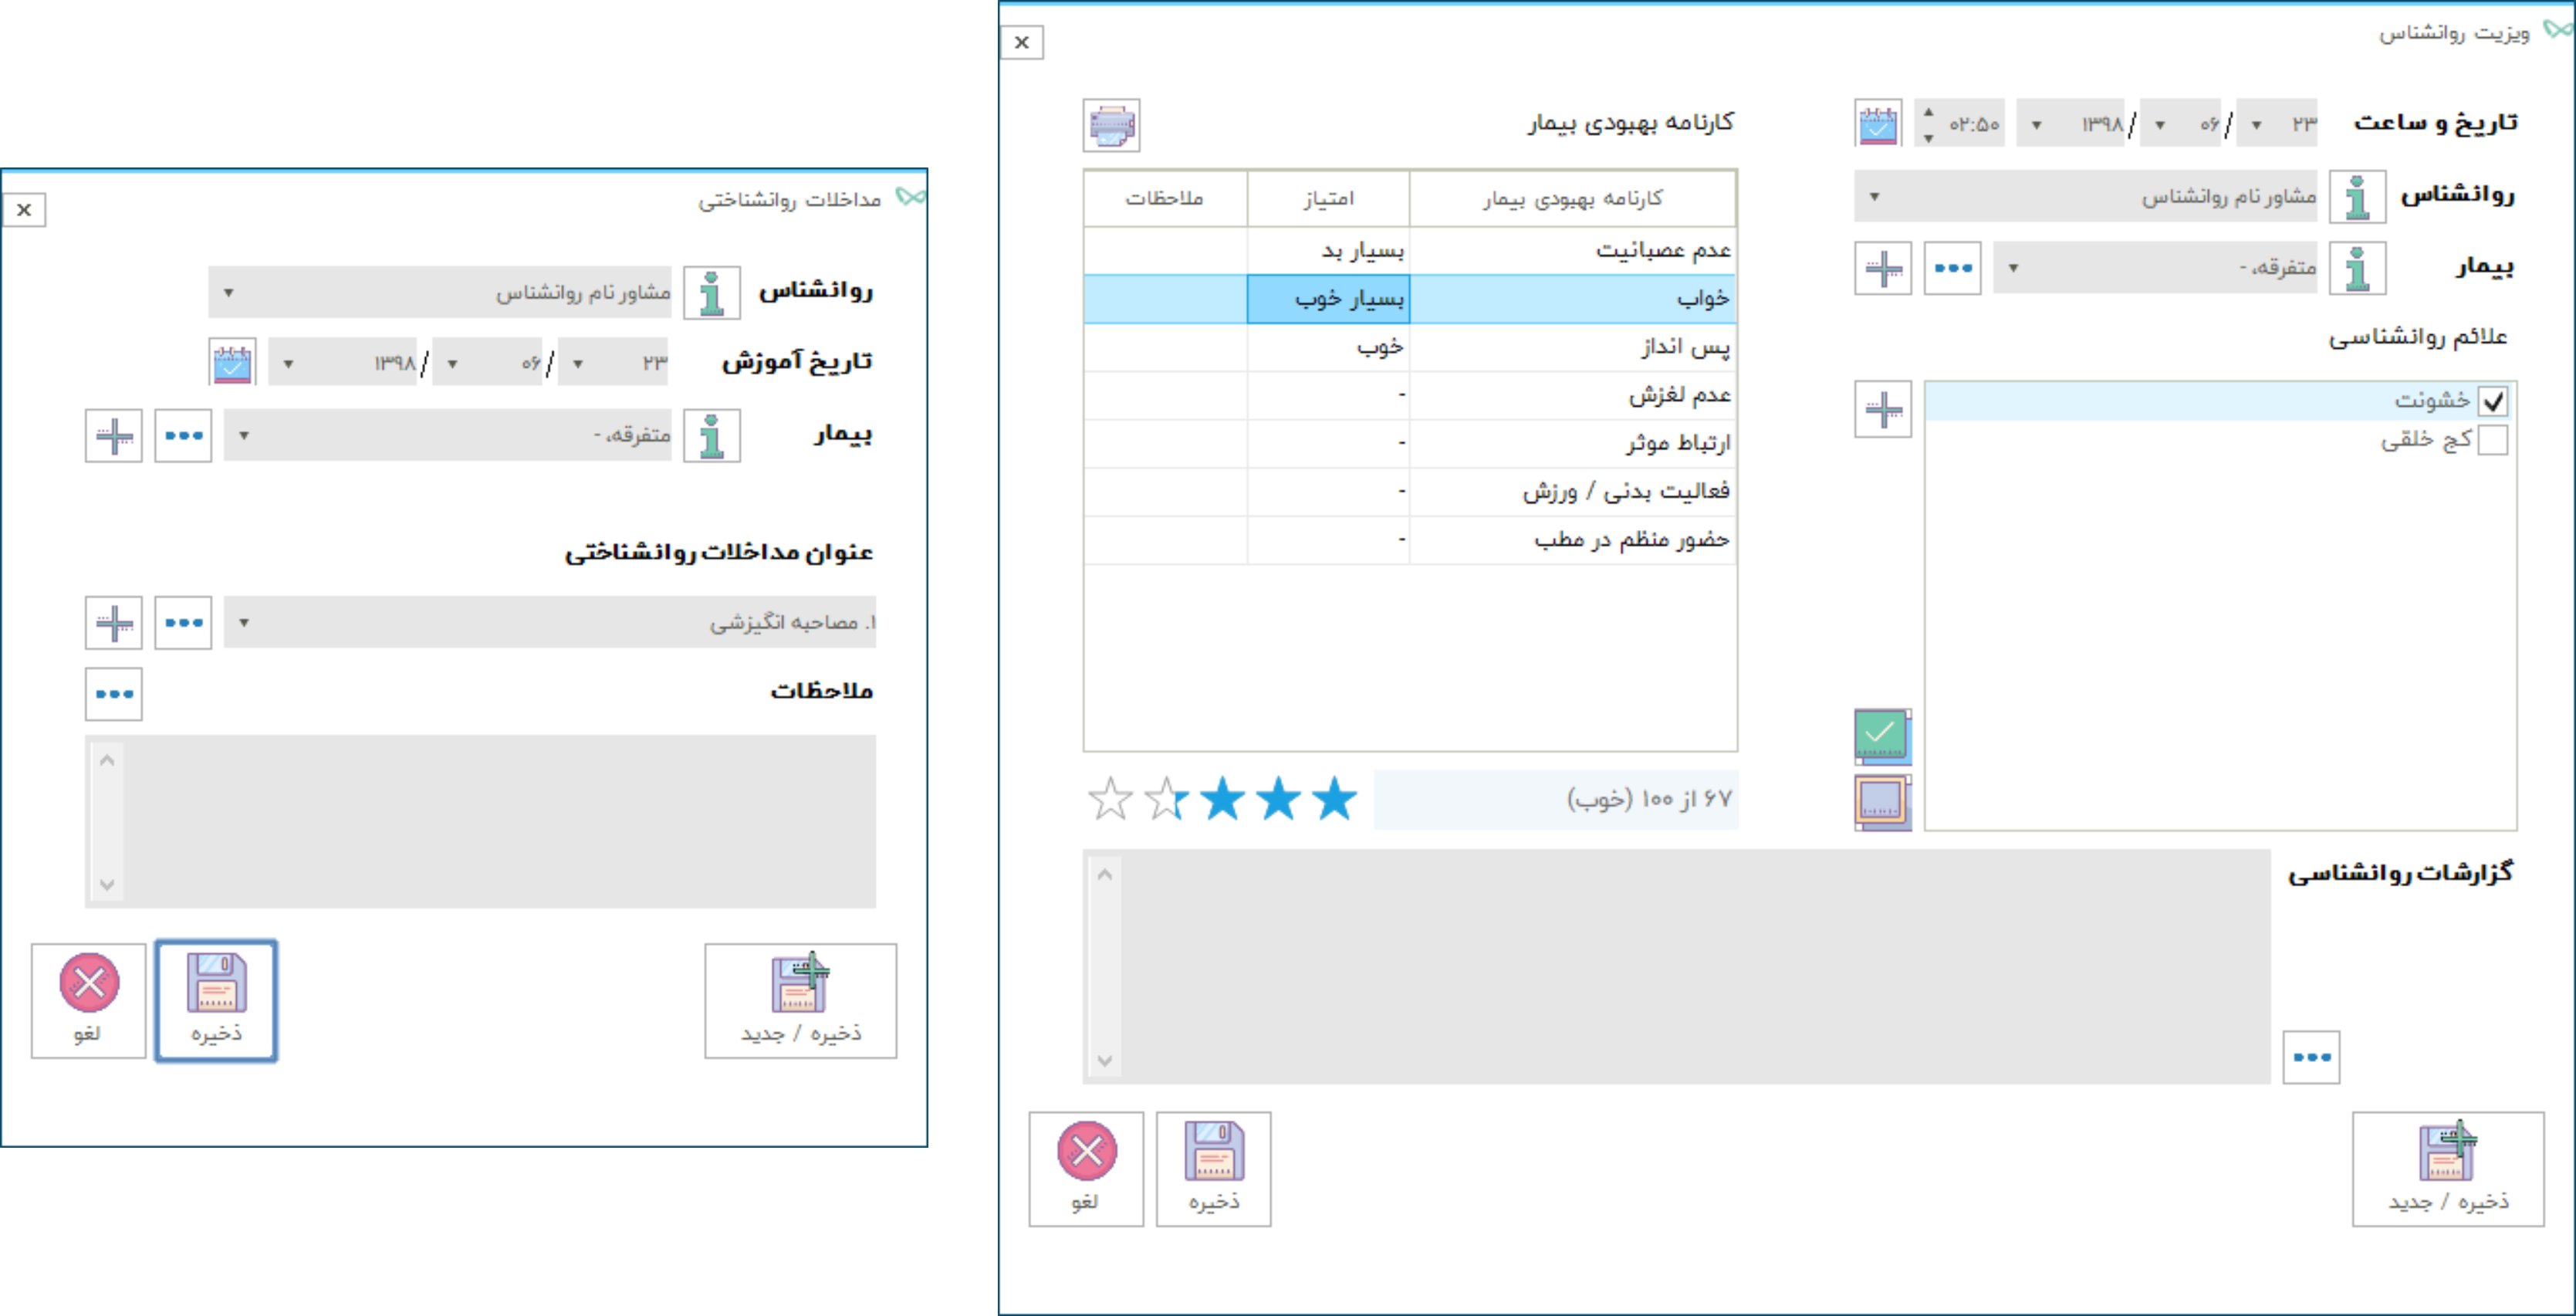Click the ذخیره save button in the visit window

[1214, 1169]
